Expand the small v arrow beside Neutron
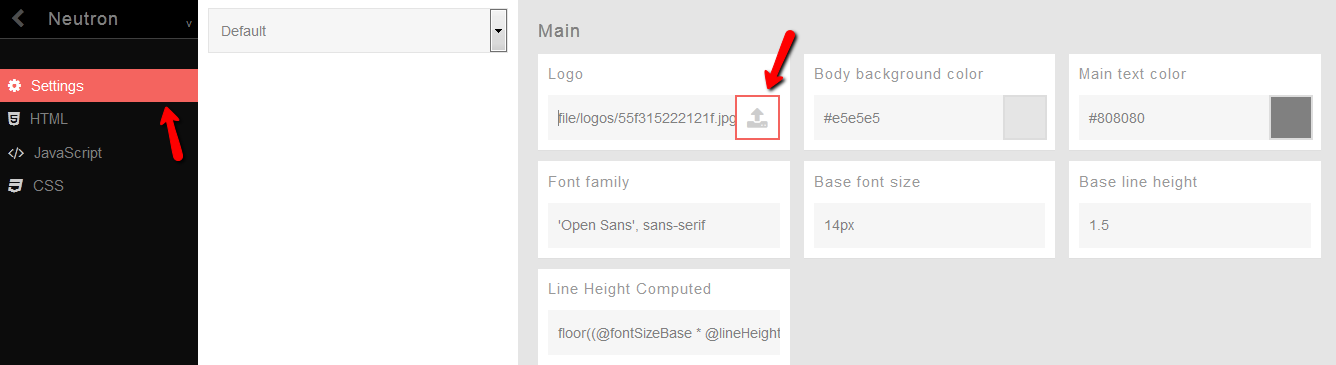The height and width of the screenshot is (365, 1336). click(x=188, y=23)
